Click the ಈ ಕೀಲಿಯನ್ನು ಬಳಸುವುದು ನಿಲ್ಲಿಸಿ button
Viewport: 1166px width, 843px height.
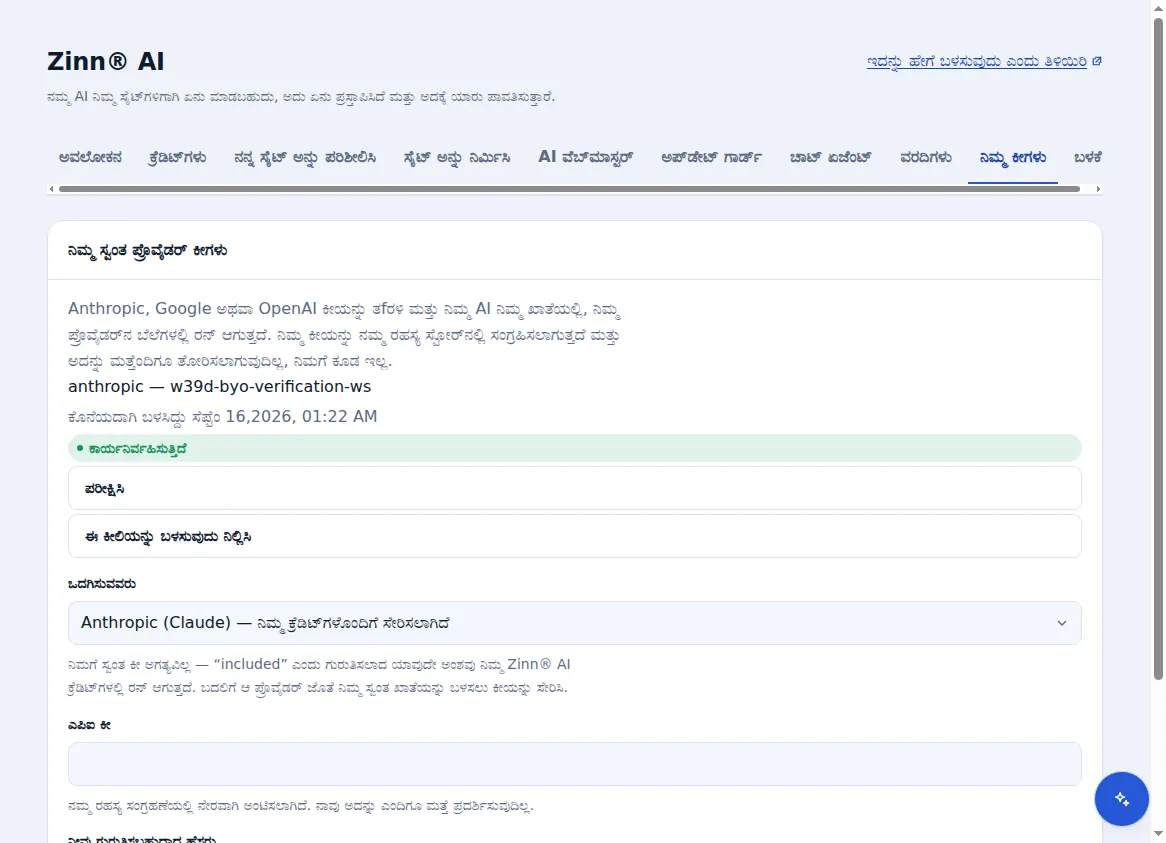point(574,536)
